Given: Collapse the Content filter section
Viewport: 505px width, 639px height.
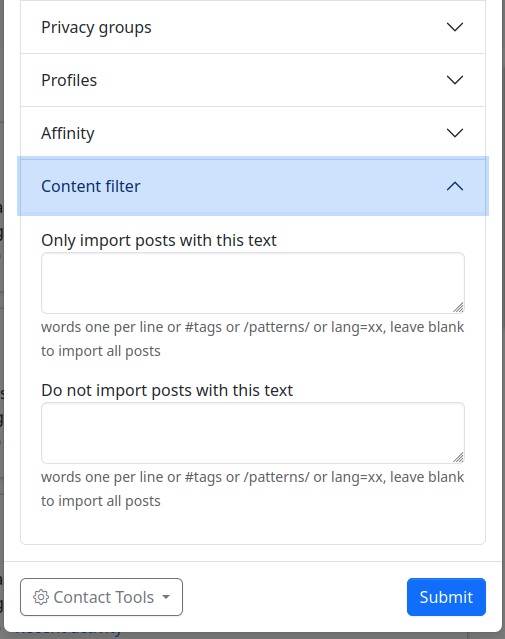Looking at the screenshot, I should pos(253,186).
